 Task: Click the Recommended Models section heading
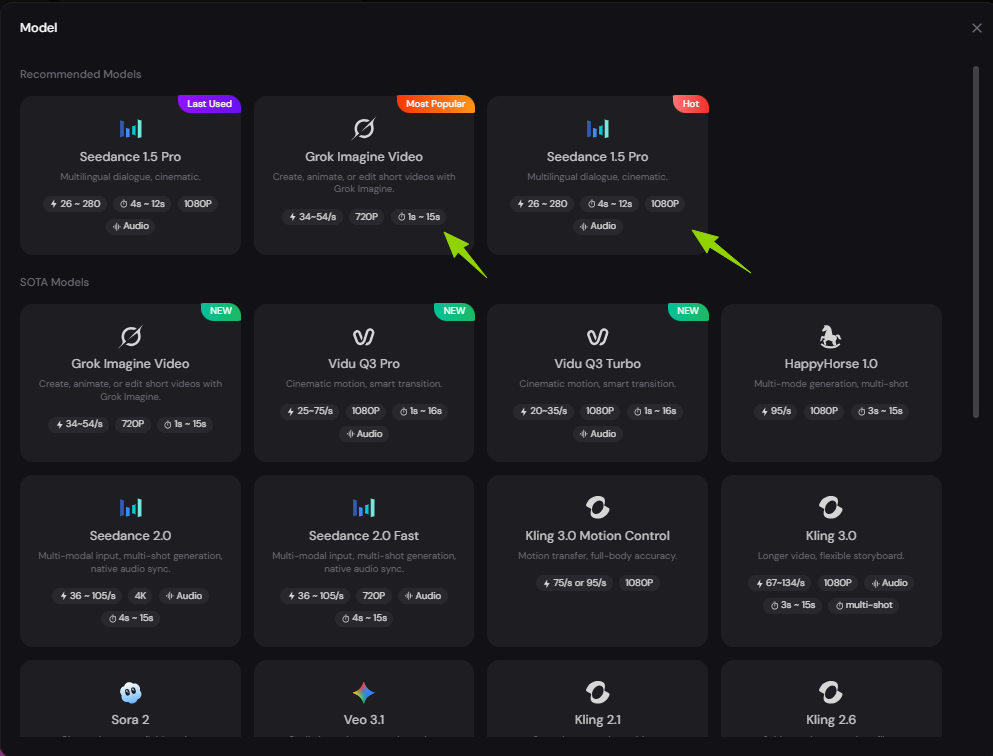tap(80, 74)
